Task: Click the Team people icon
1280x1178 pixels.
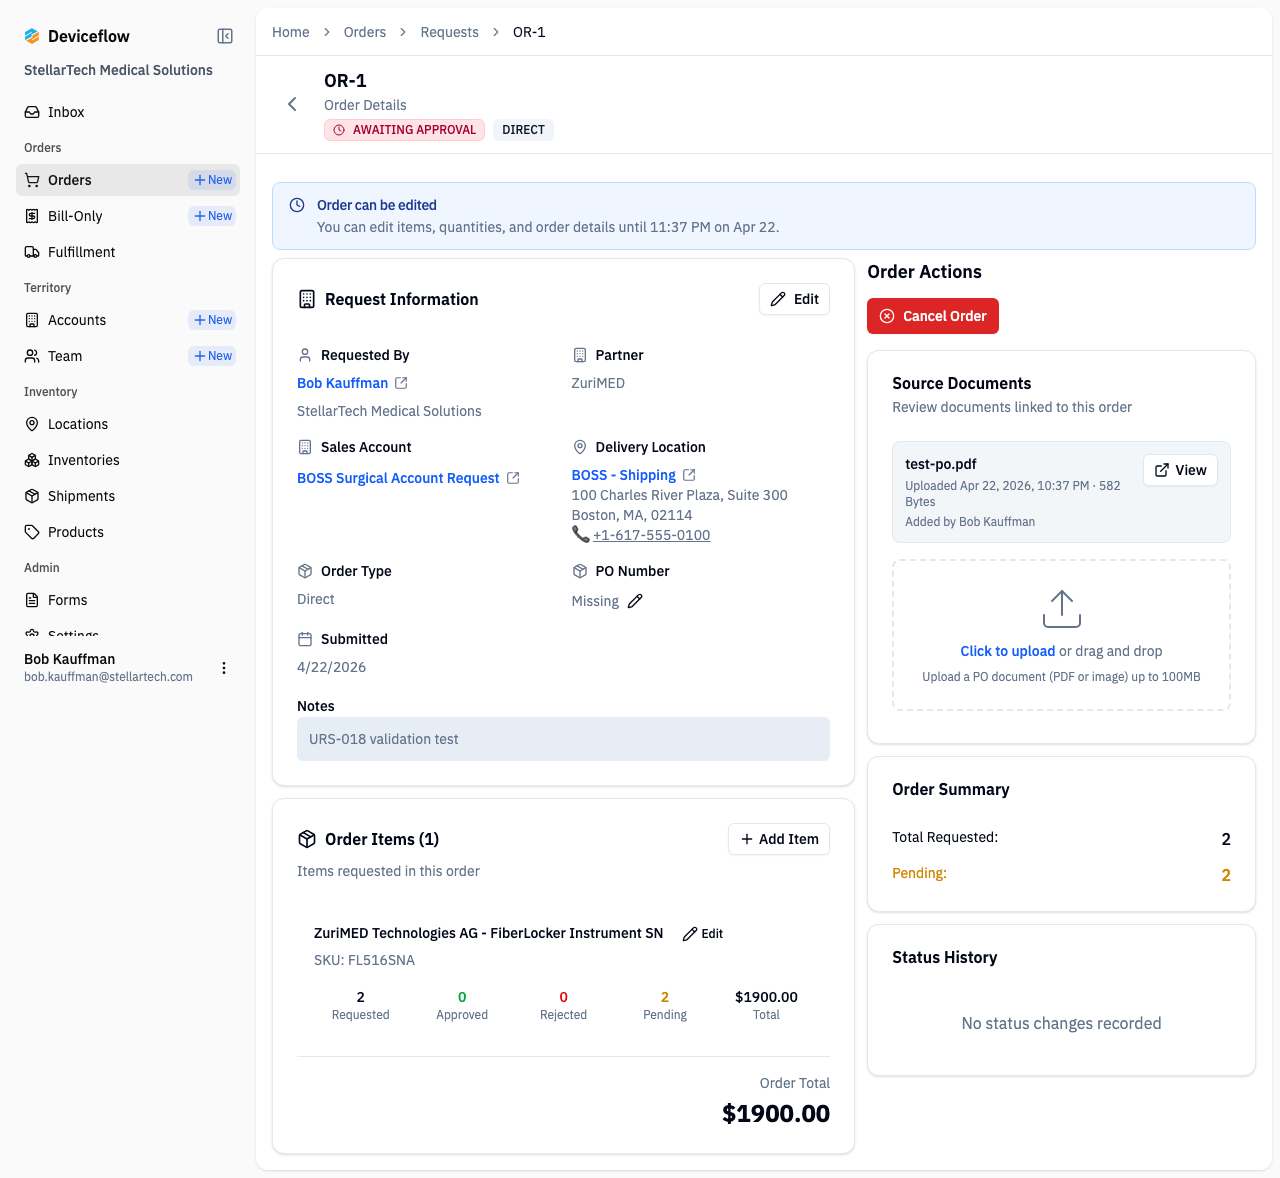Action: pyautogui.click(x=32, y=356)
